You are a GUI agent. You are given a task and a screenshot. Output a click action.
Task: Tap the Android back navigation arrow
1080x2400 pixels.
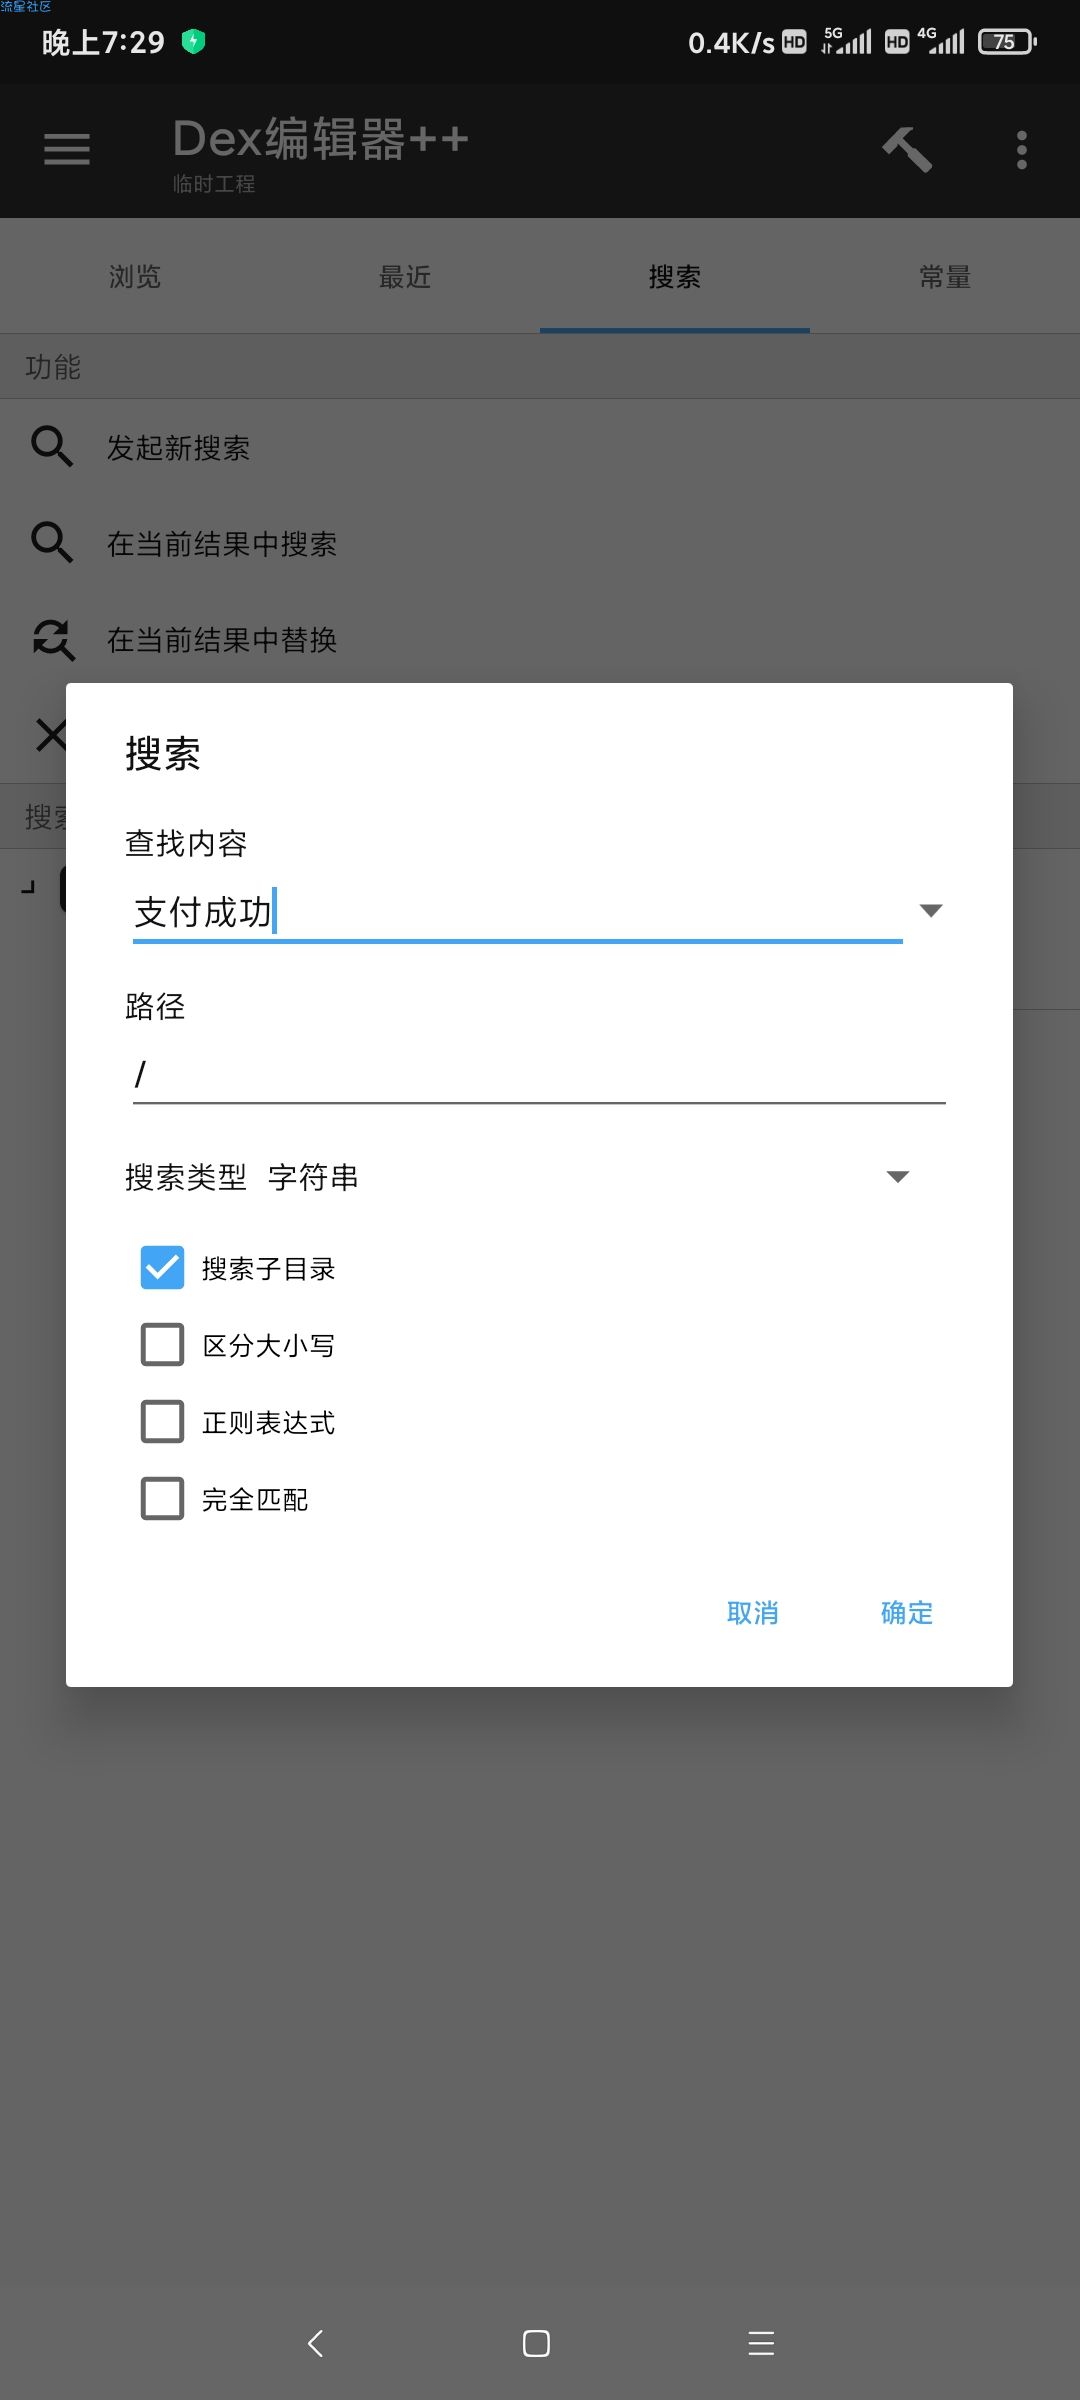tap(315, 2343)
